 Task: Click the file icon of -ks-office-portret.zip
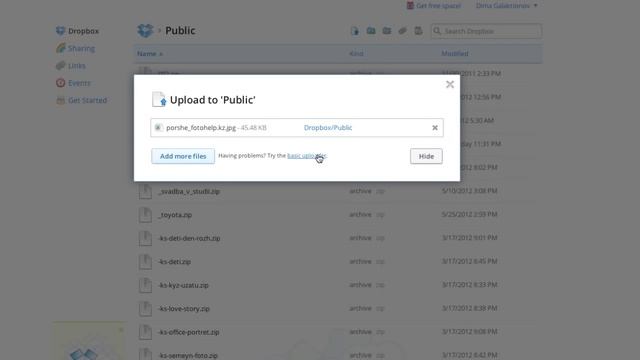click(x=145, y=332)
